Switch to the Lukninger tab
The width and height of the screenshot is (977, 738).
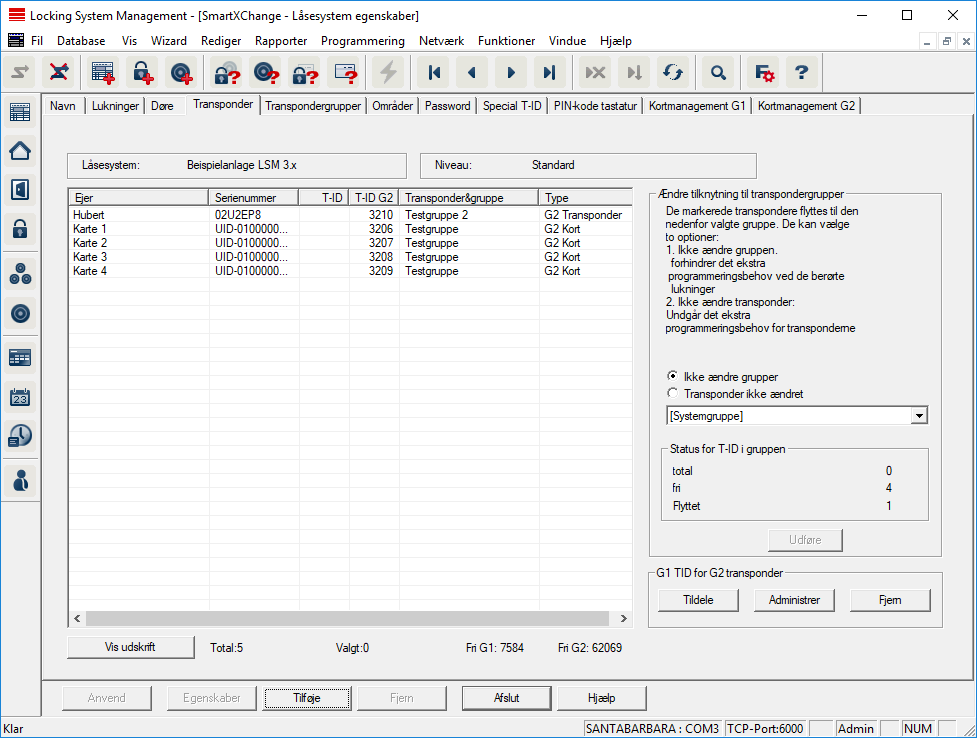coord(115,105)
